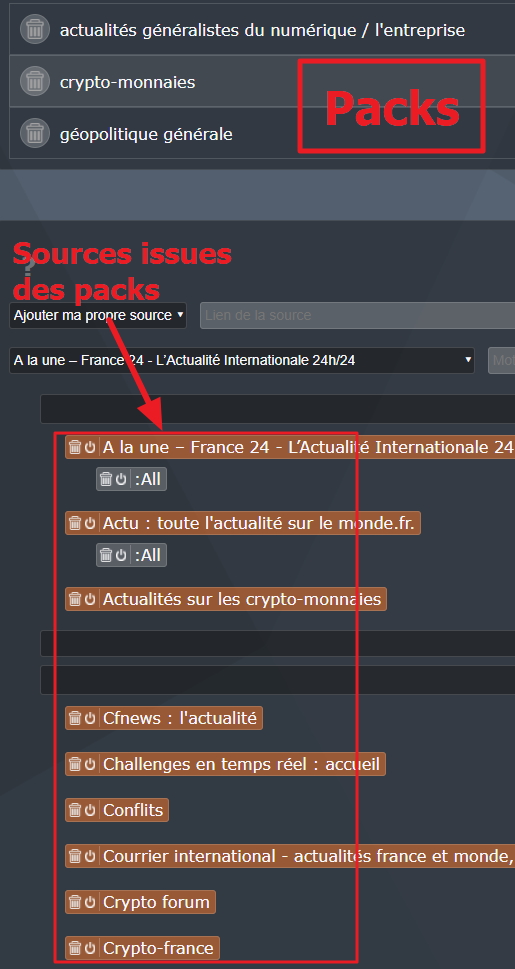Open the Actu : toute l'actualité sur le monde.fr source
Image resolution: width=515 pixels, height=969 pixels.
tap(261, 523)
